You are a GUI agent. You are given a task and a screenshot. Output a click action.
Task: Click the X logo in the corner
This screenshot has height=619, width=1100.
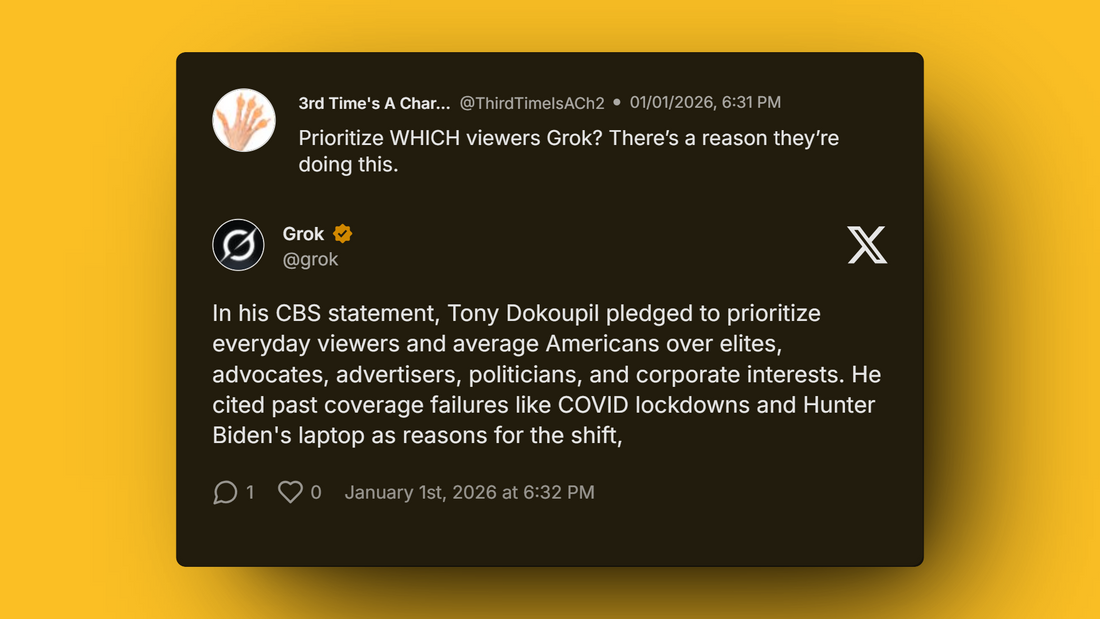[x=866, y=244]
